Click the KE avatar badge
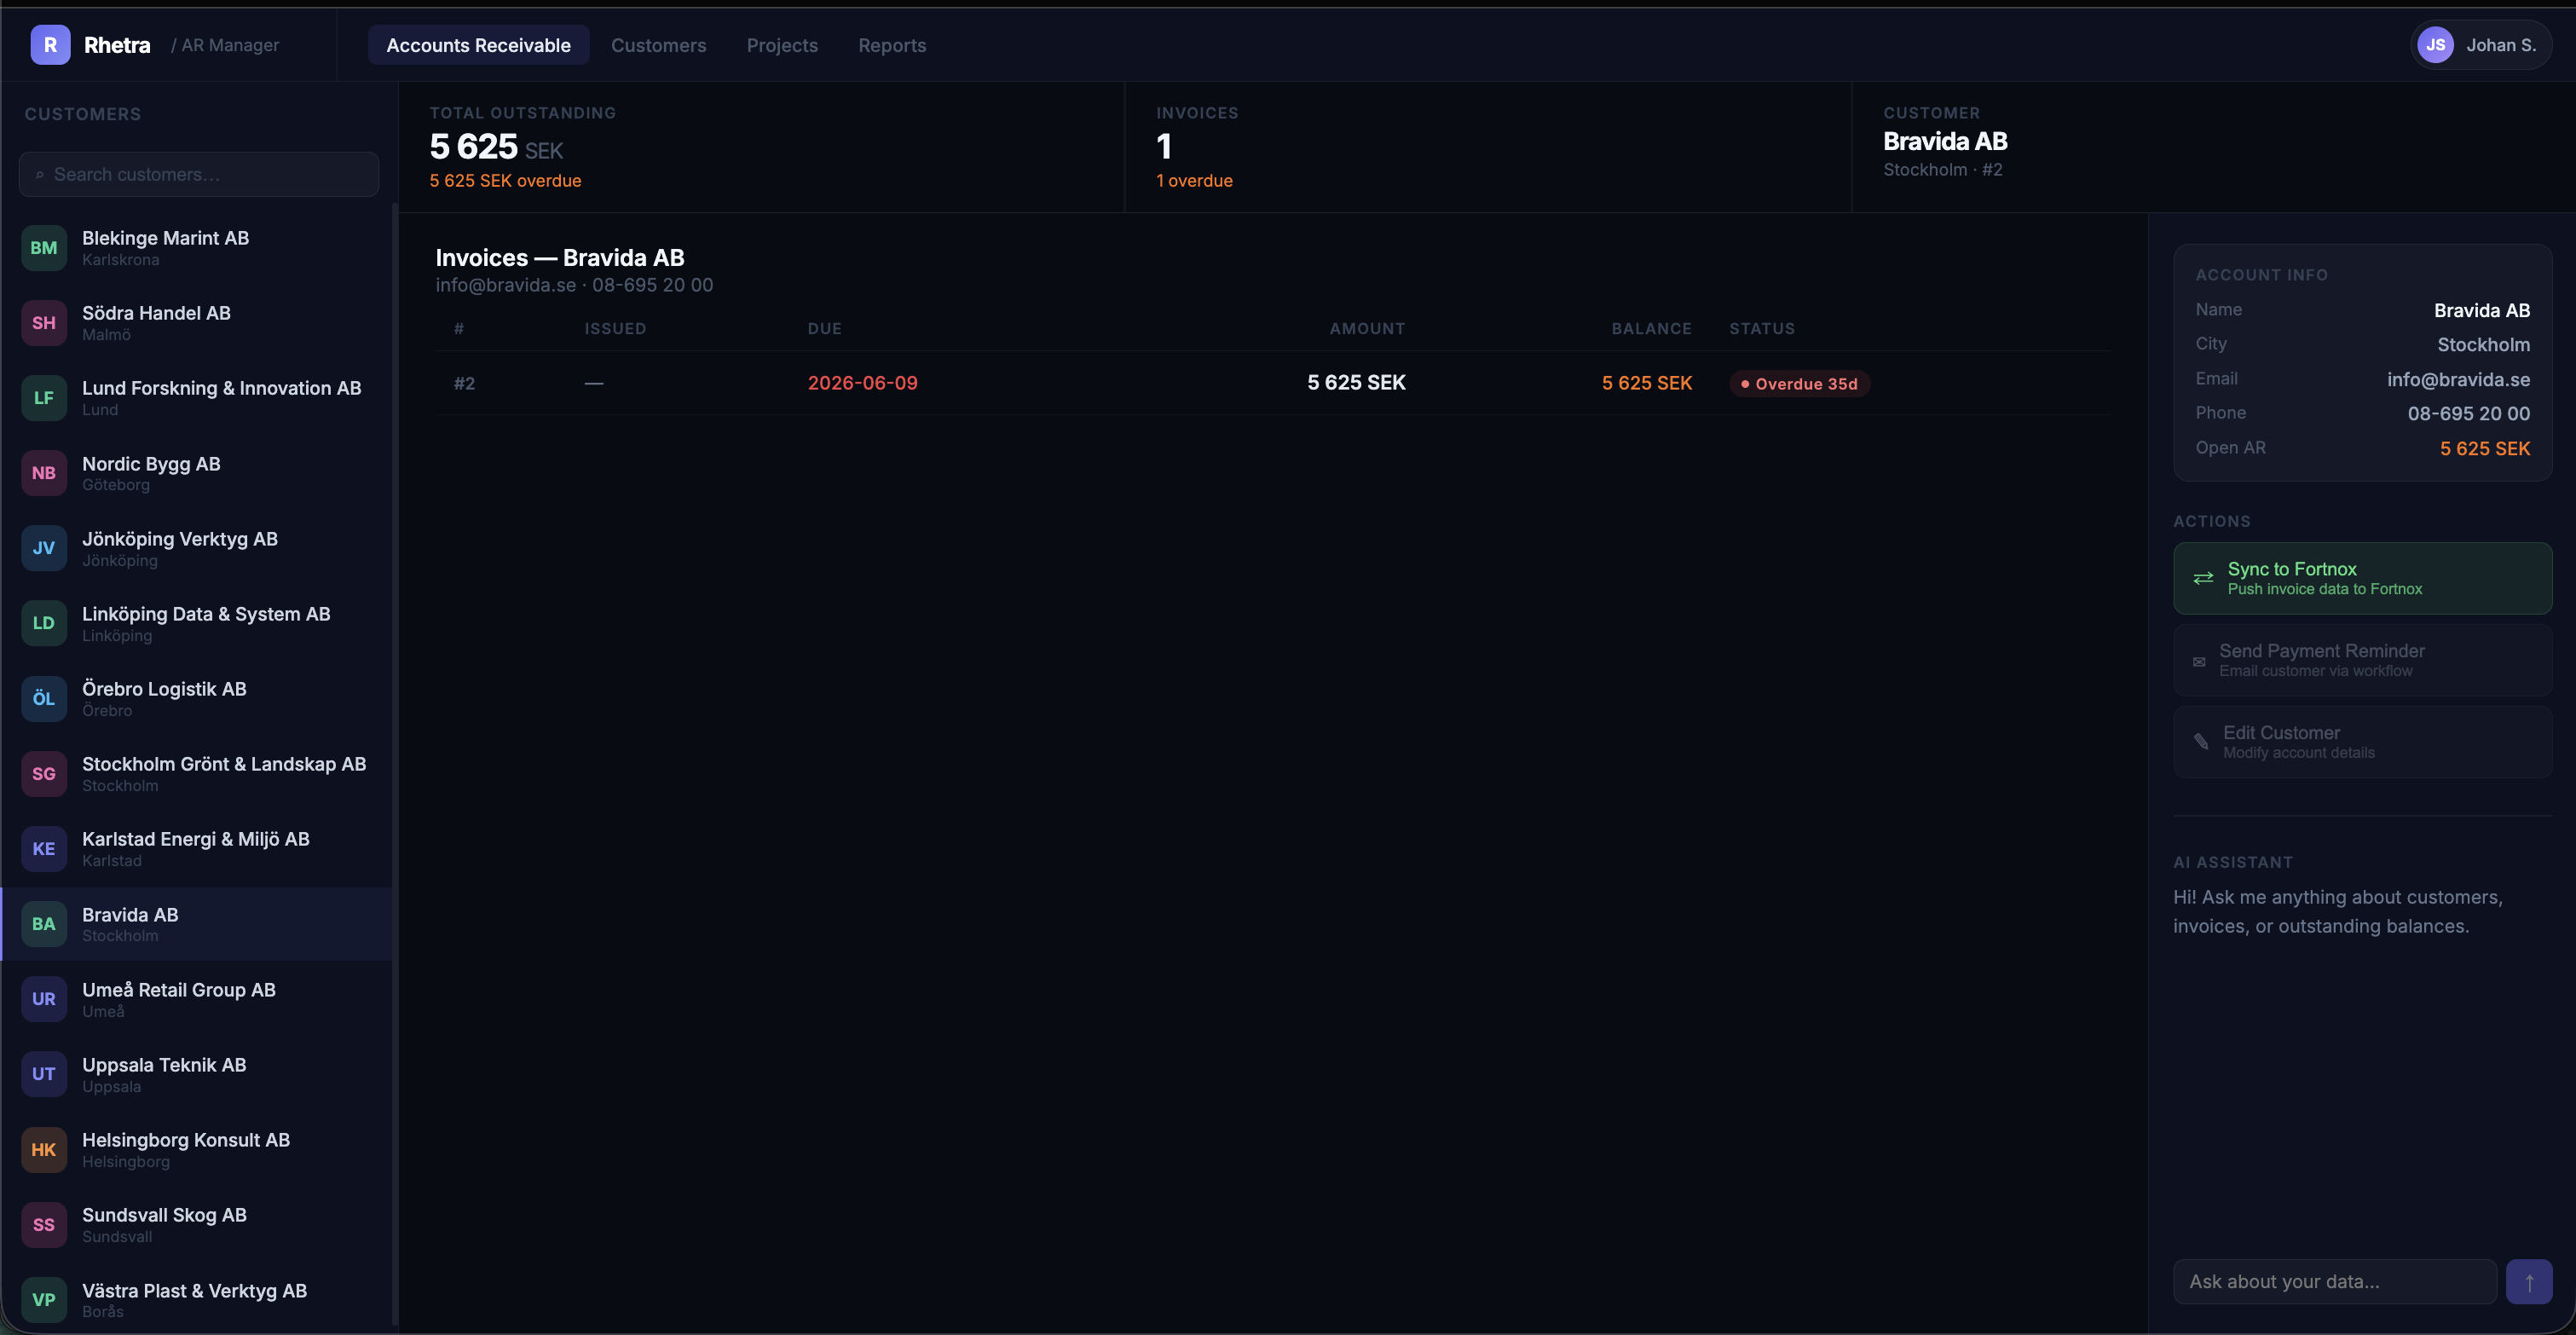 [43, 849]
